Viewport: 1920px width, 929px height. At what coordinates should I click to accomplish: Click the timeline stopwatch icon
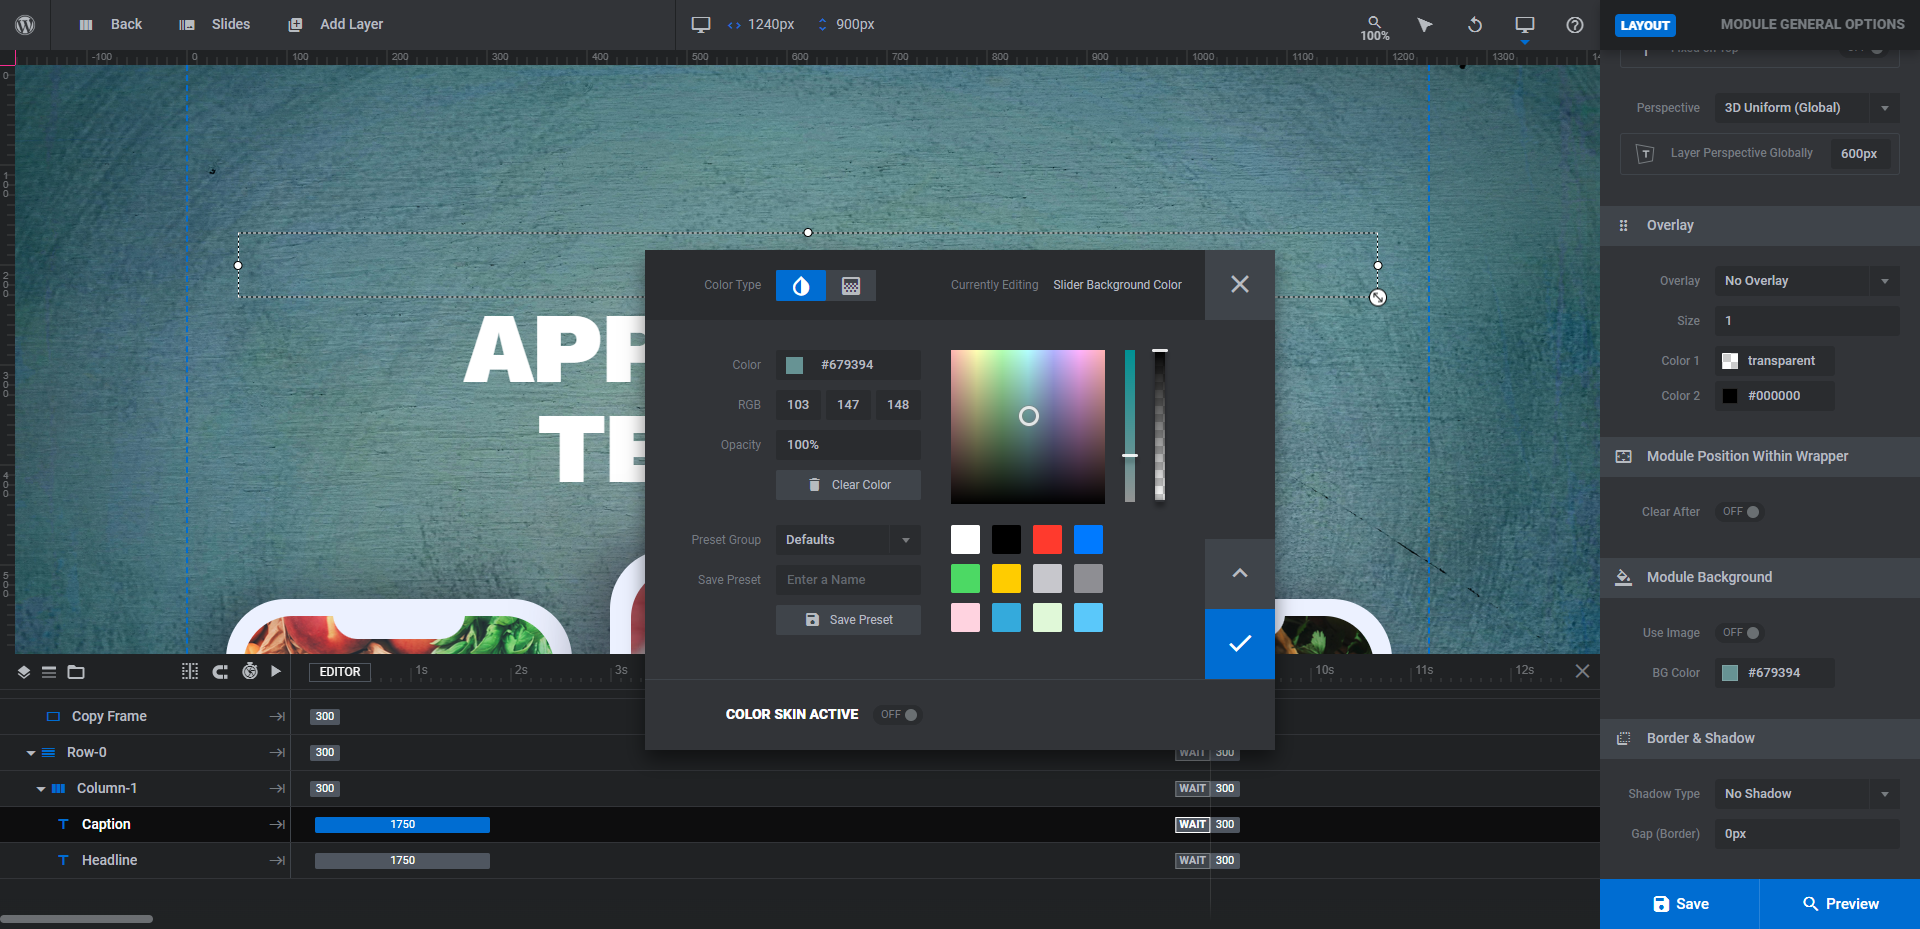pos(250,671)
